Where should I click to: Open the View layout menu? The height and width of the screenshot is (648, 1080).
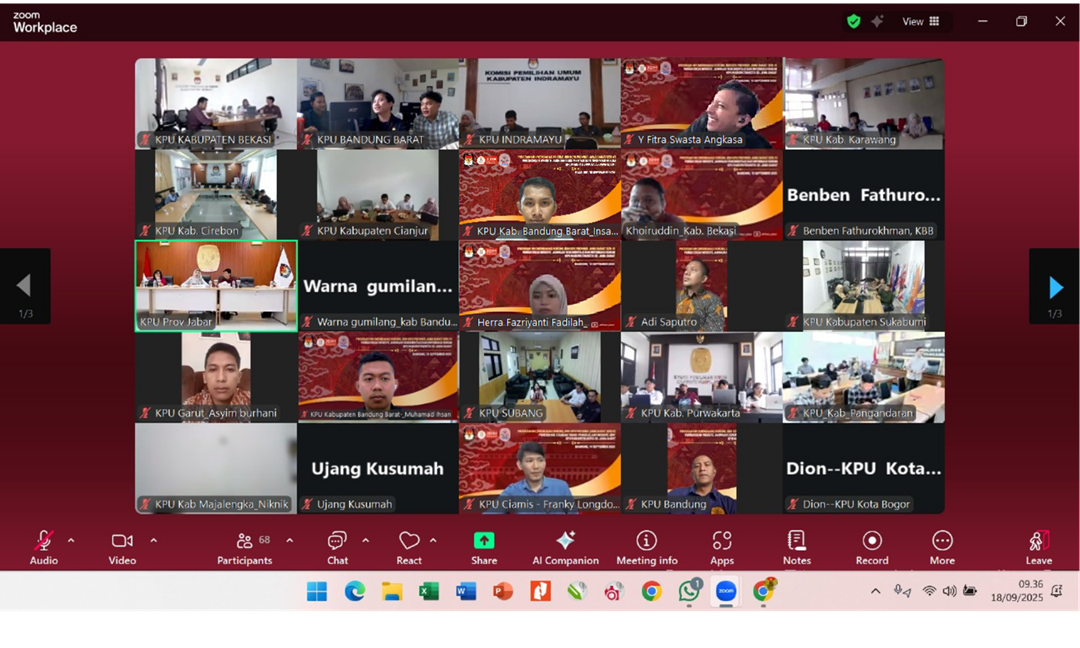(921, 21)
